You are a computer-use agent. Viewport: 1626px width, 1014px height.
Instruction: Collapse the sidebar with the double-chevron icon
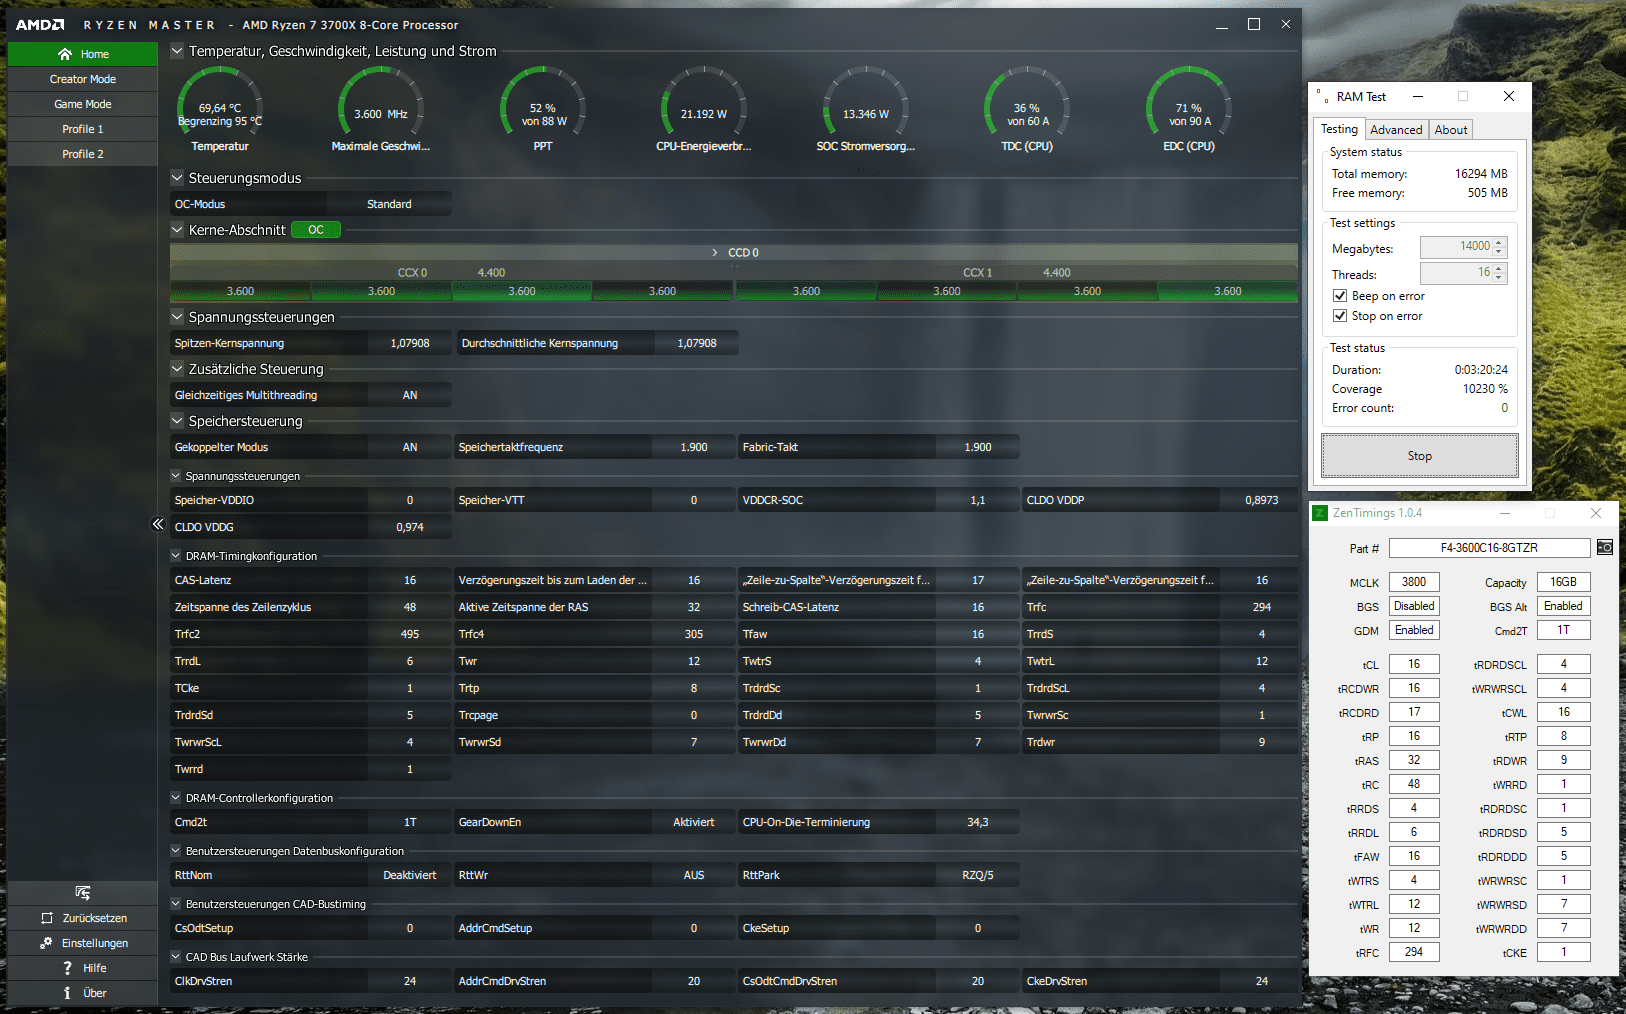click(157, 524)
